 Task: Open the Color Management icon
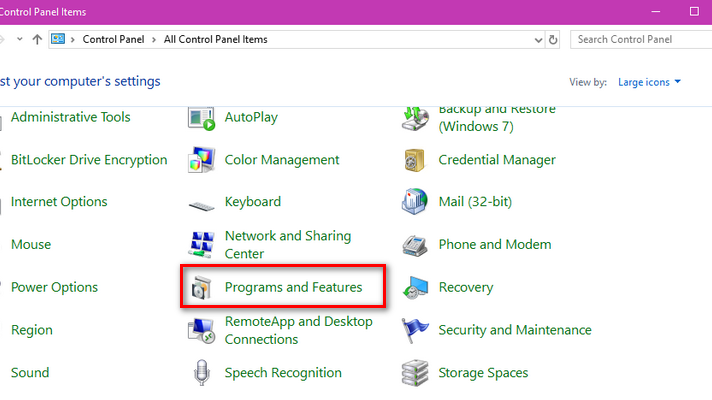(202, 160)
